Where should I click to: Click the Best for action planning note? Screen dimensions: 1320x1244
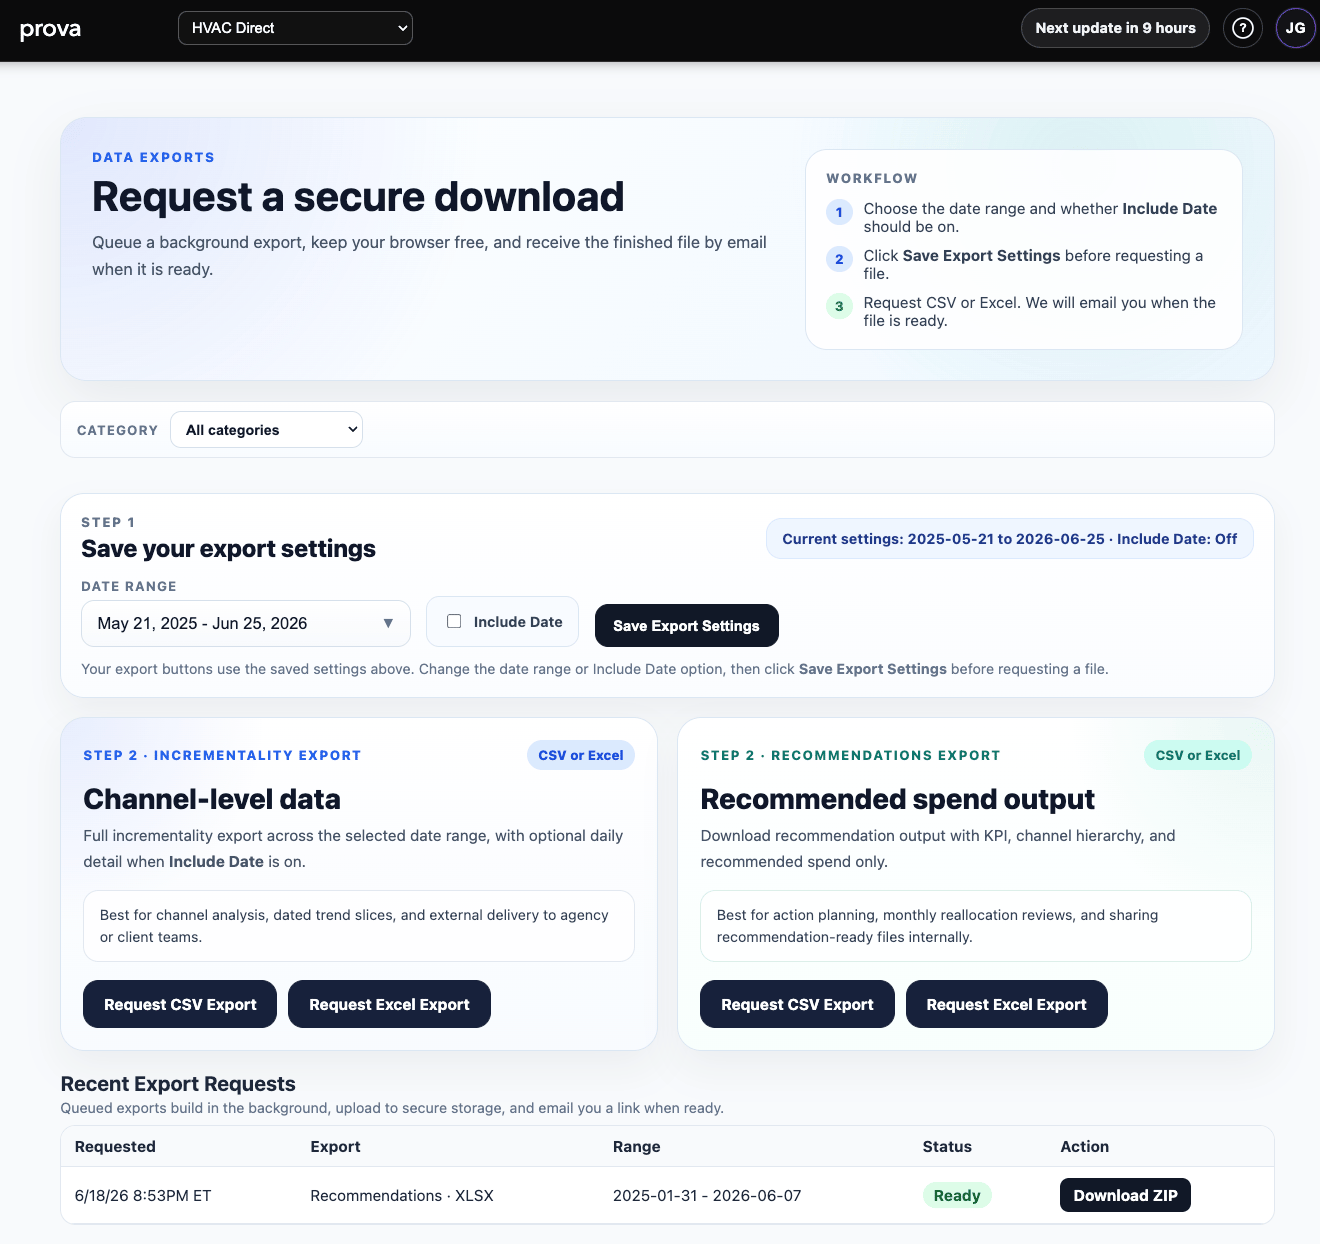[976, 926]
